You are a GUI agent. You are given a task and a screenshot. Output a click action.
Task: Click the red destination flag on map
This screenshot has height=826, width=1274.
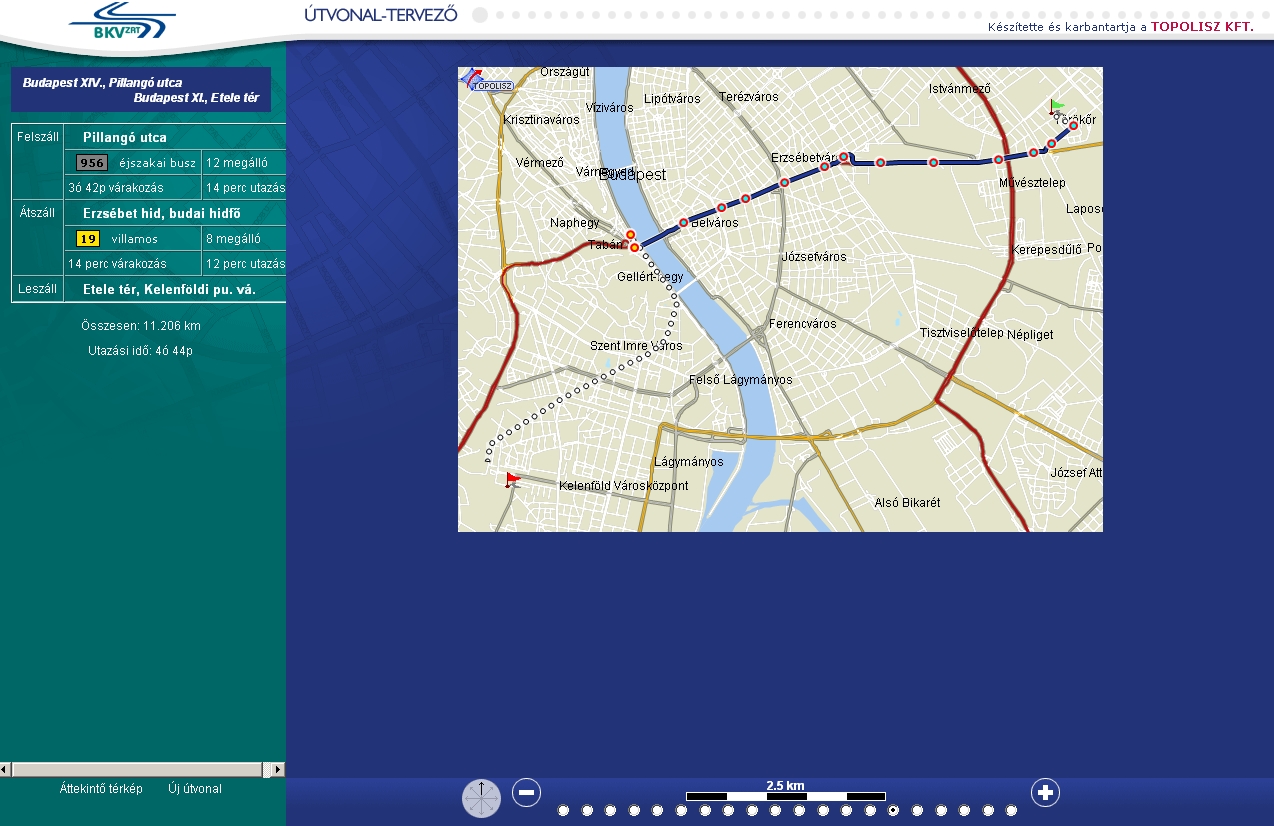[x=513, y=480]
